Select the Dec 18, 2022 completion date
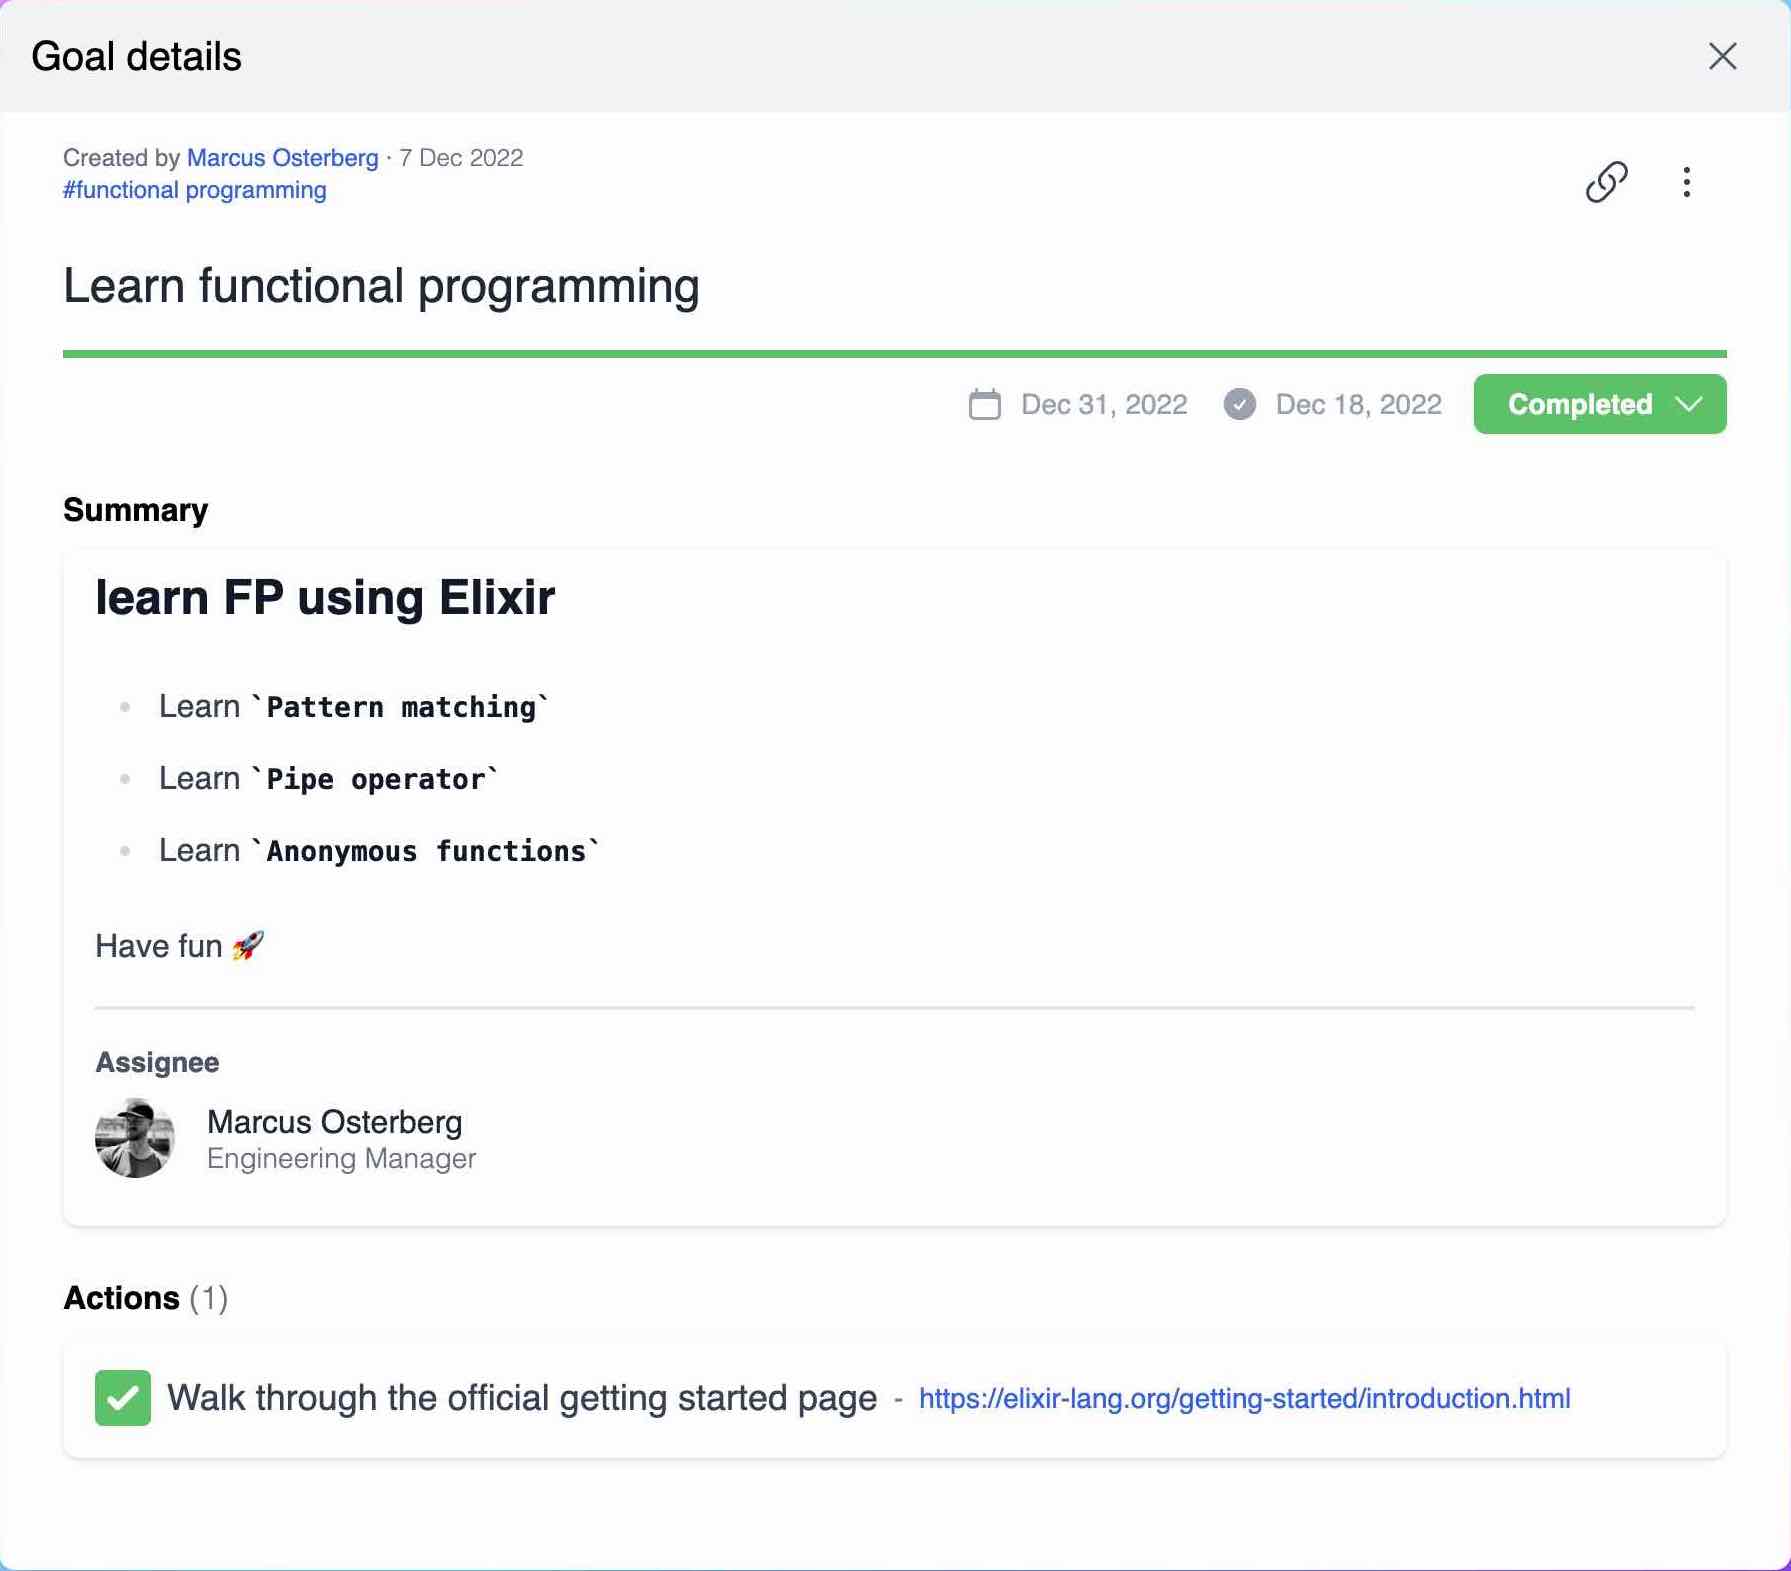Screen dimensions: 1791x1571 (x=1358, y=405)
